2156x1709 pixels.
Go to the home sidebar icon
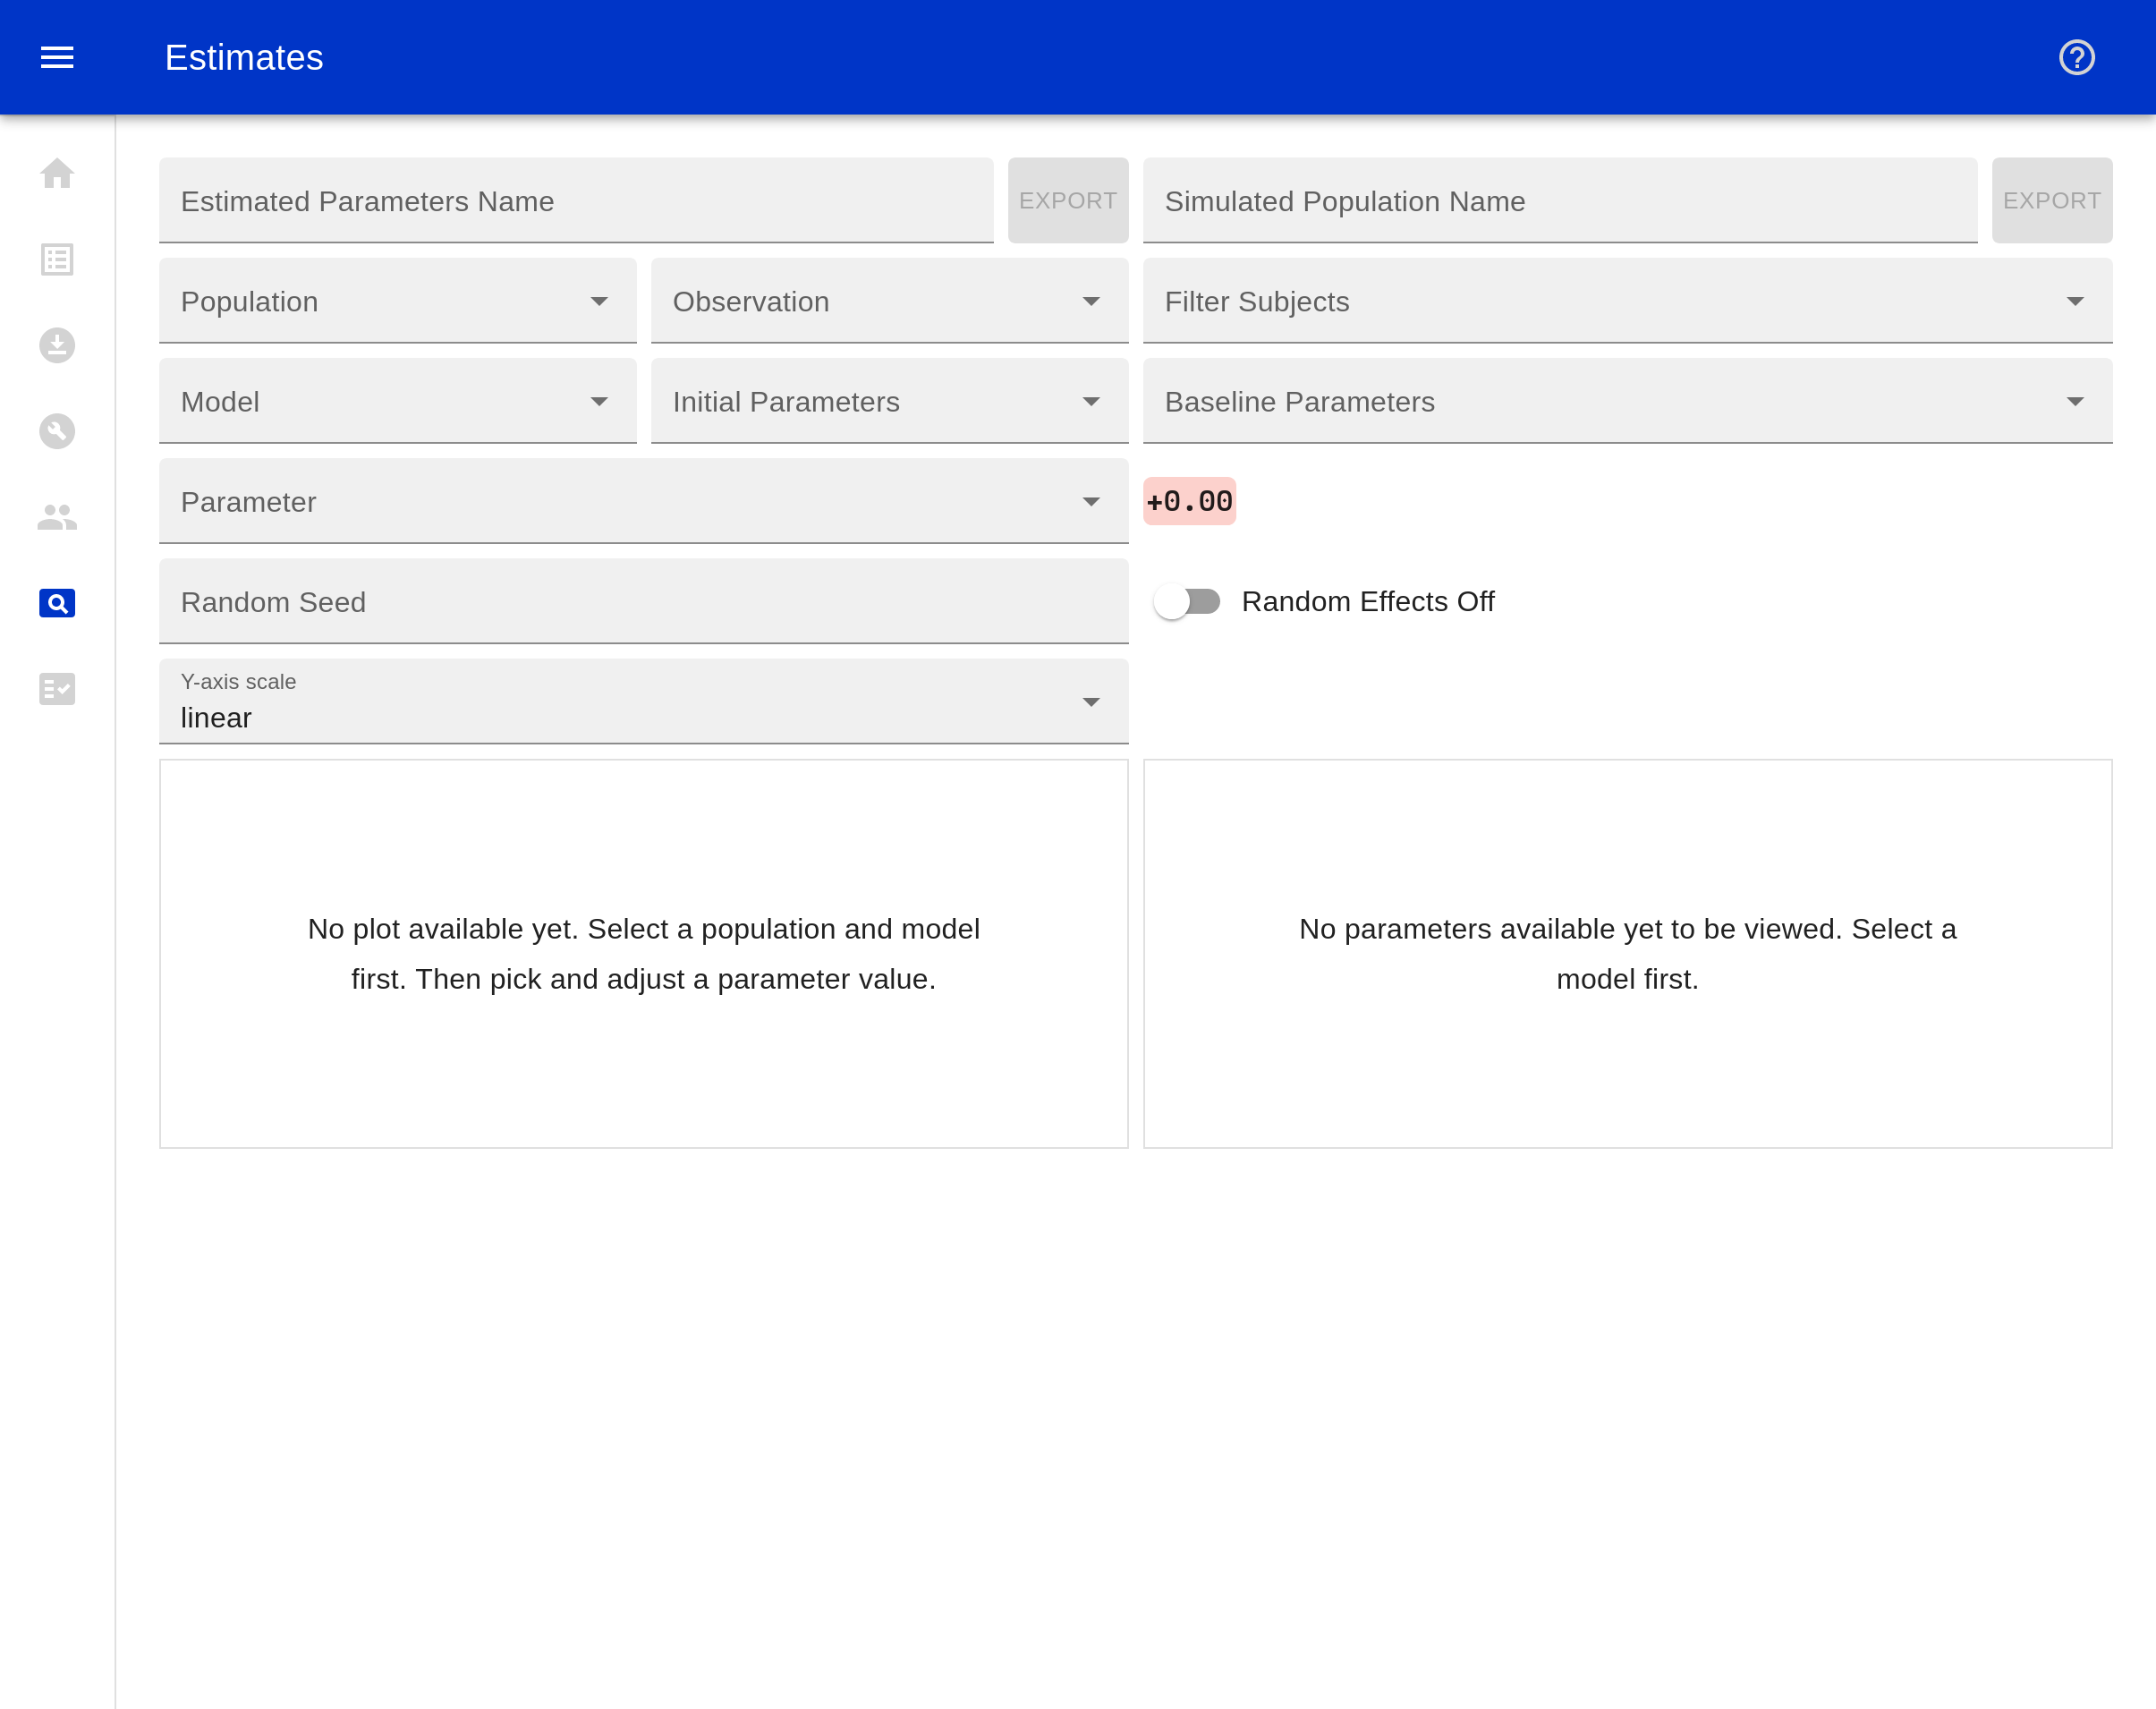57,174
